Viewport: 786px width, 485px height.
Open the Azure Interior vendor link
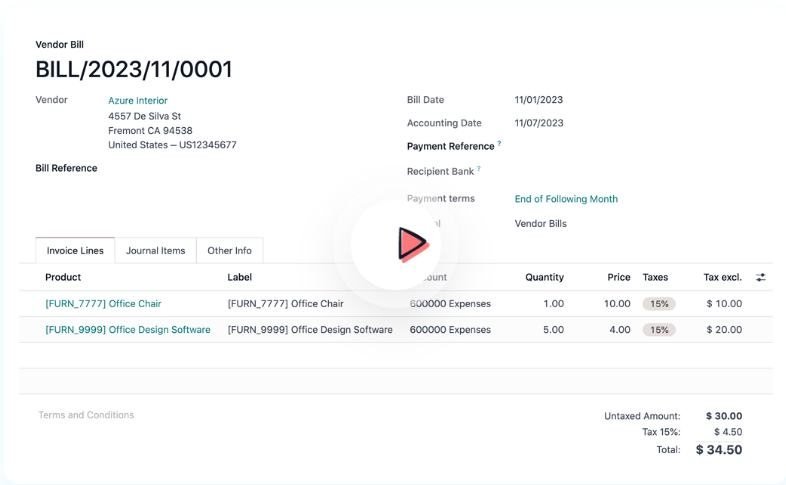138,100
